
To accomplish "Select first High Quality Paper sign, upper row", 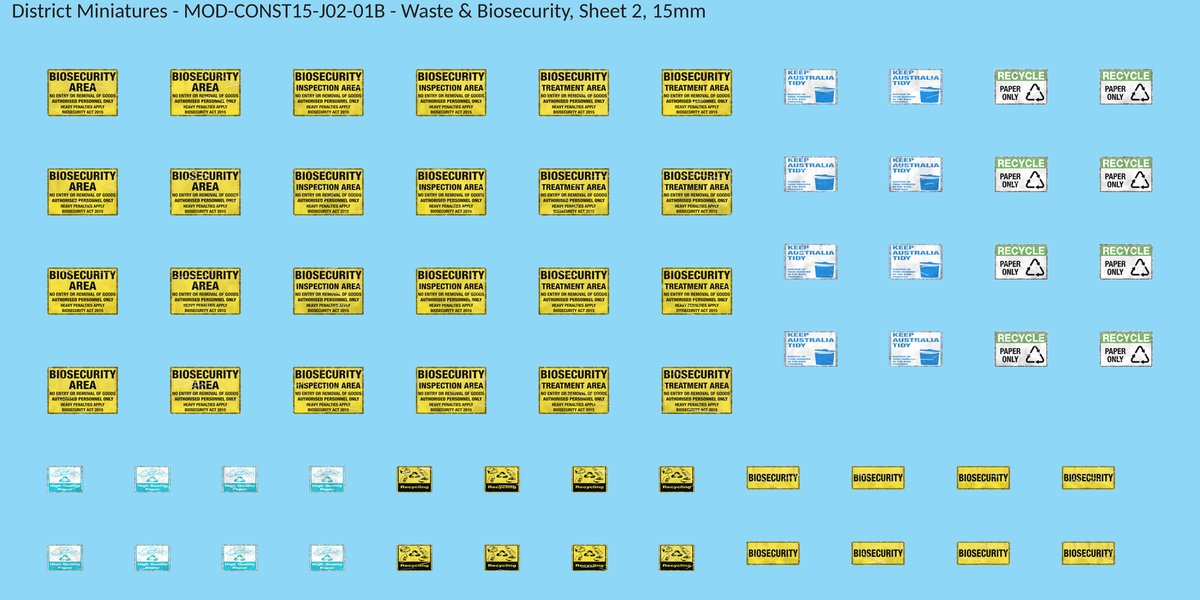I will click(65, 479).
